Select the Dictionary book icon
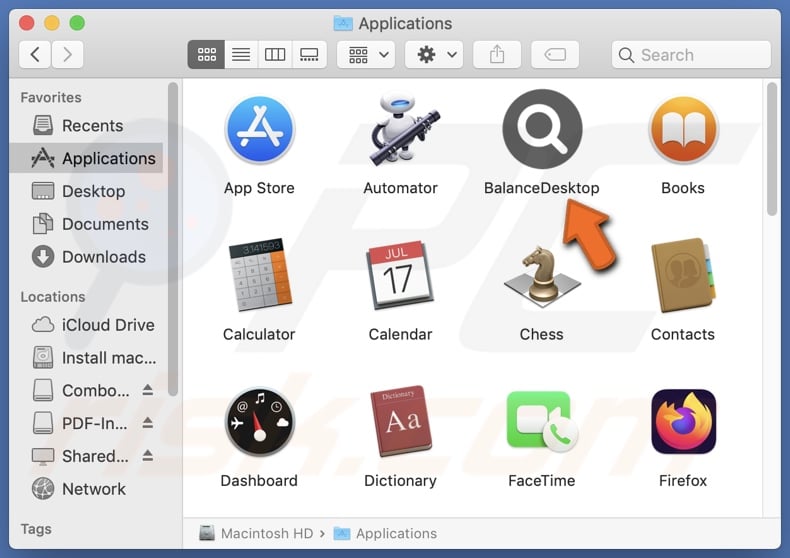This screenshot has width=790, height=558. pyautogui.click(x=401, y=421)
